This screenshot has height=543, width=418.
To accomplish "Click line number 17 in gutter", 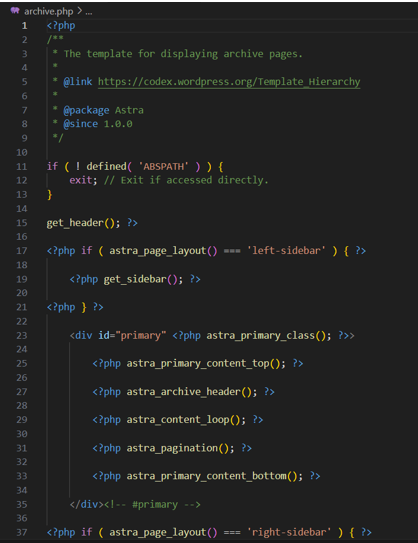I will (x=21, y=251).
